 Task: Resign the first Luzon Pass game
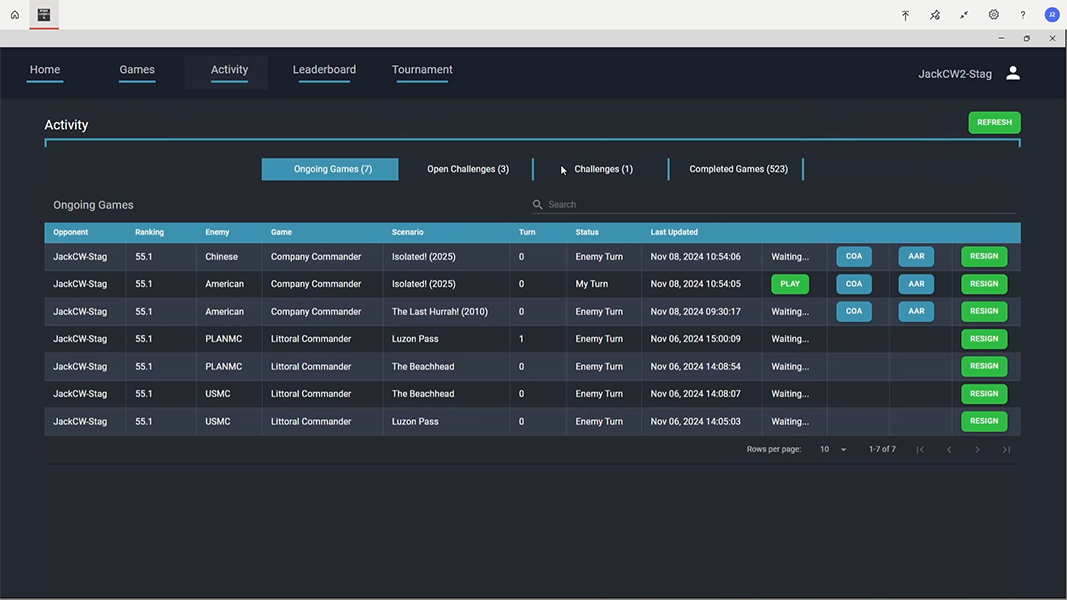point(983,338)
